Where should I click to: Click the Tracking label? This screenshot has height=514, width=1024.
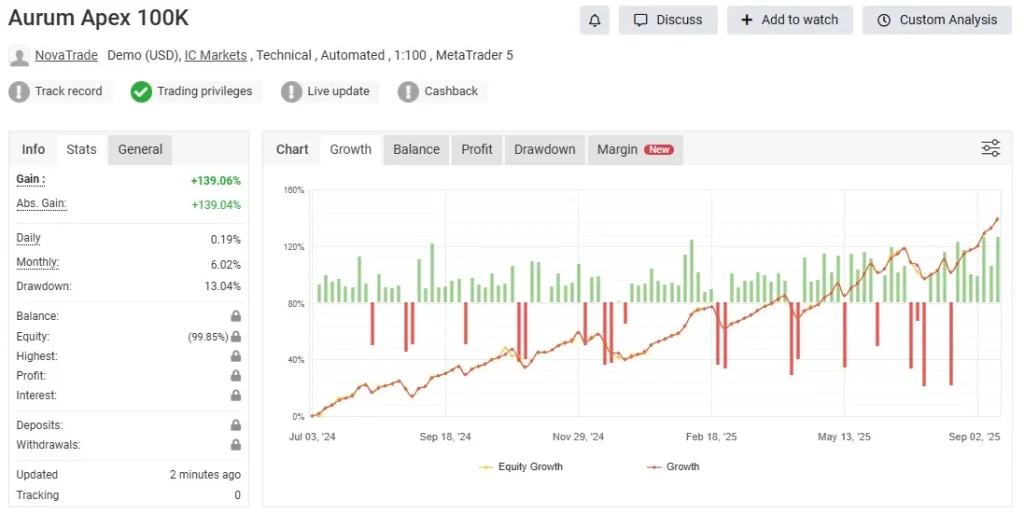pos(37,495)
